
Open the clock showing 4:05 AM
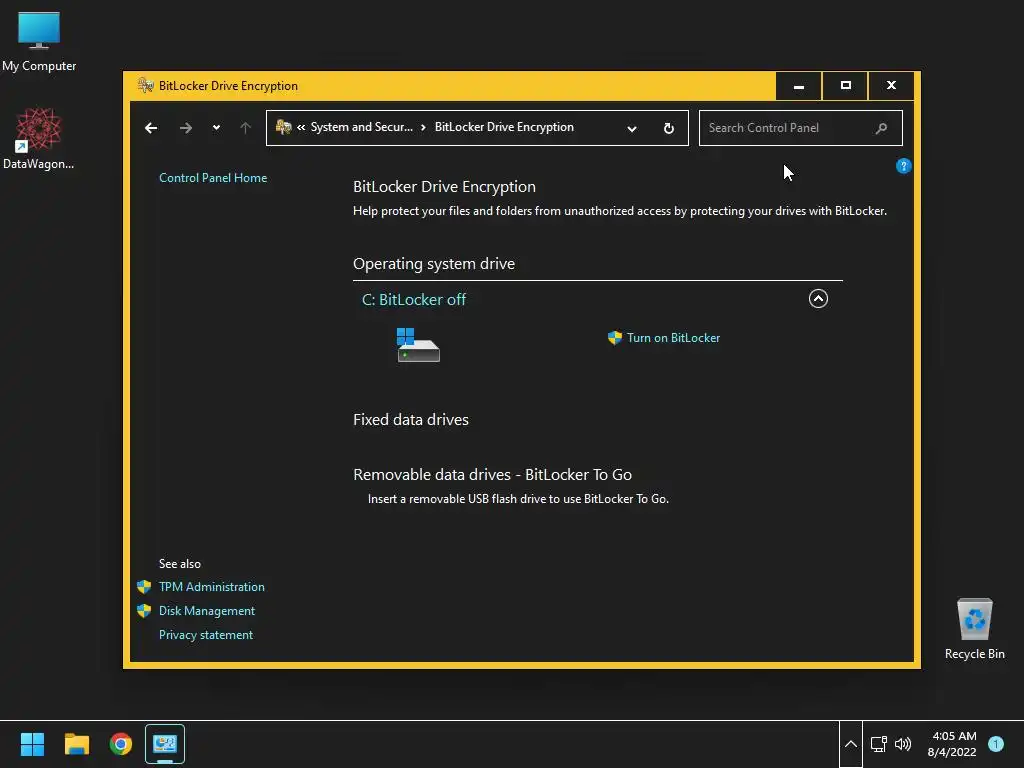tap(952, 744)
